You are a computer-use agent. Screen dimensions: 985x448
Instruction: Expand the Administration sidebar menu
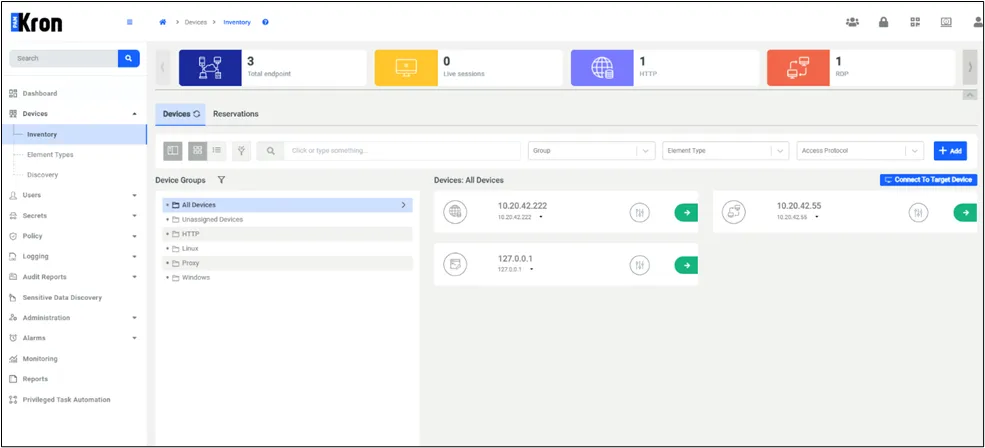tap(134, 318)
